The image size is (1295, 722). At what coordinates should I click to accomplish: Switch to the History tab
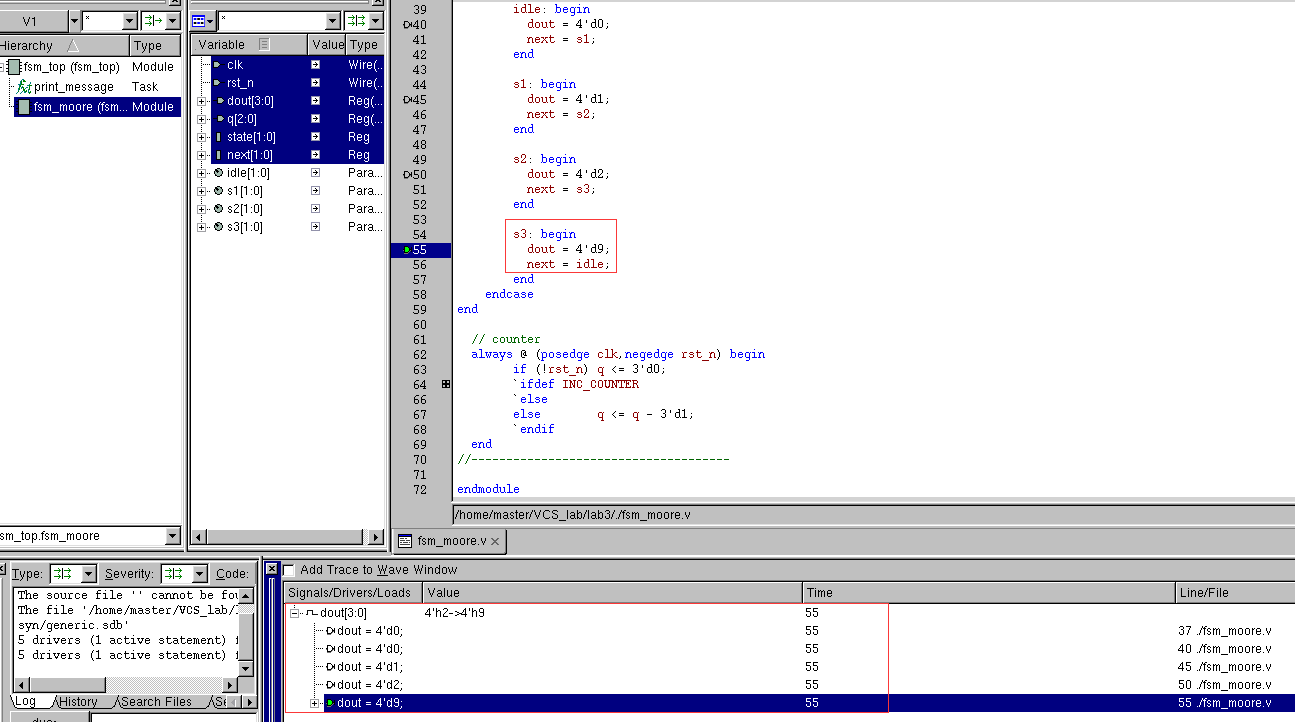click(x=80, y=702)
